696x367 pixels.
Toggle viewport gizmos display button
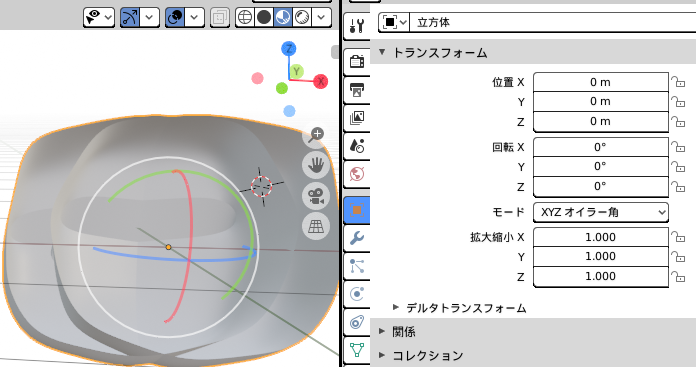coord(130,18)
